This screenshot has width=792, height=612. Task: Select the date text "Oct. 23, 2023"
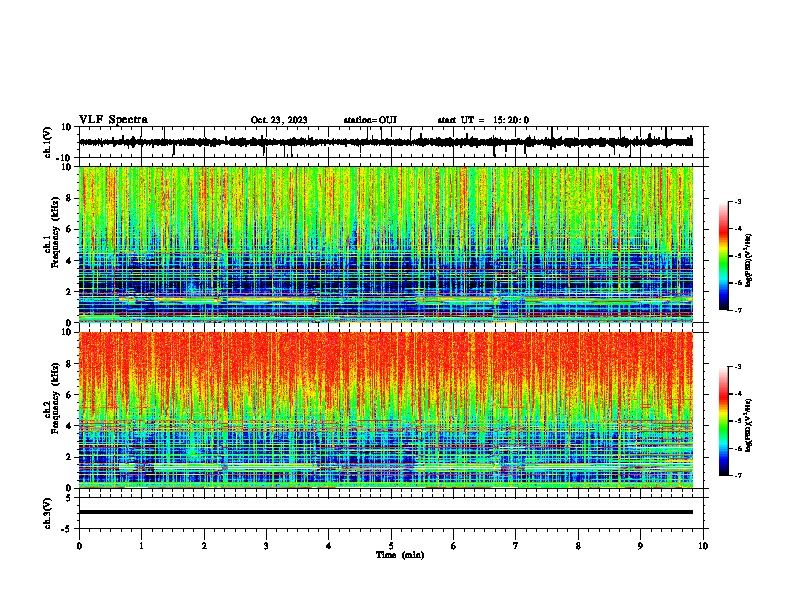(279, 120)
